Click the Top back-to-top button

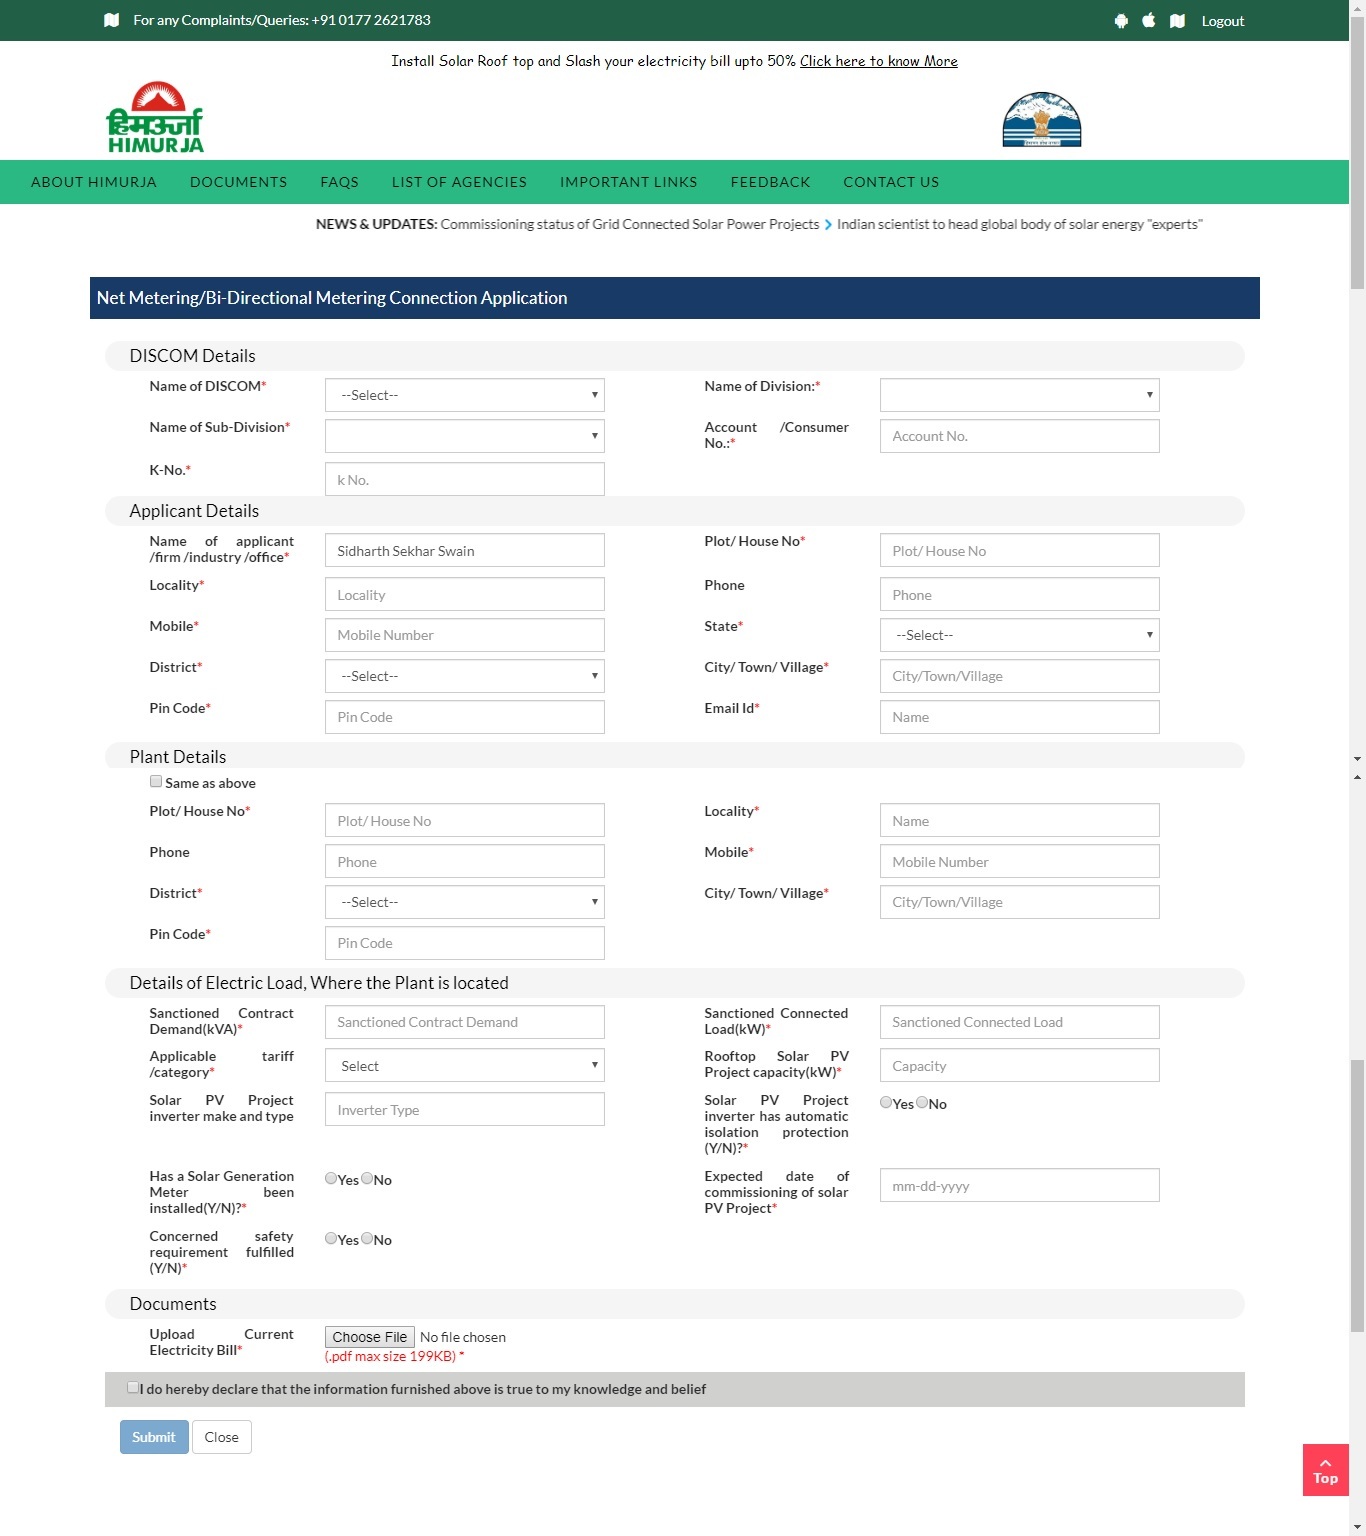tap(1326, 1470)
